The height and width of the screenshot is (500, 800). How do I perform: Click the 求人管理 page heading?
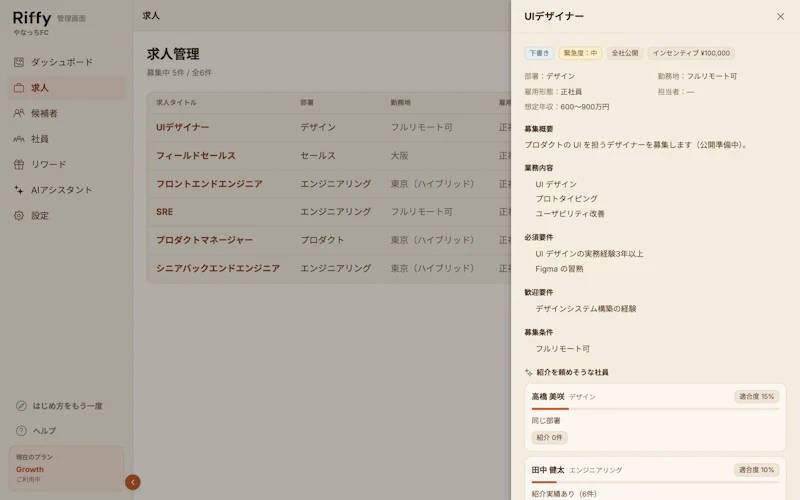(173, 54)
